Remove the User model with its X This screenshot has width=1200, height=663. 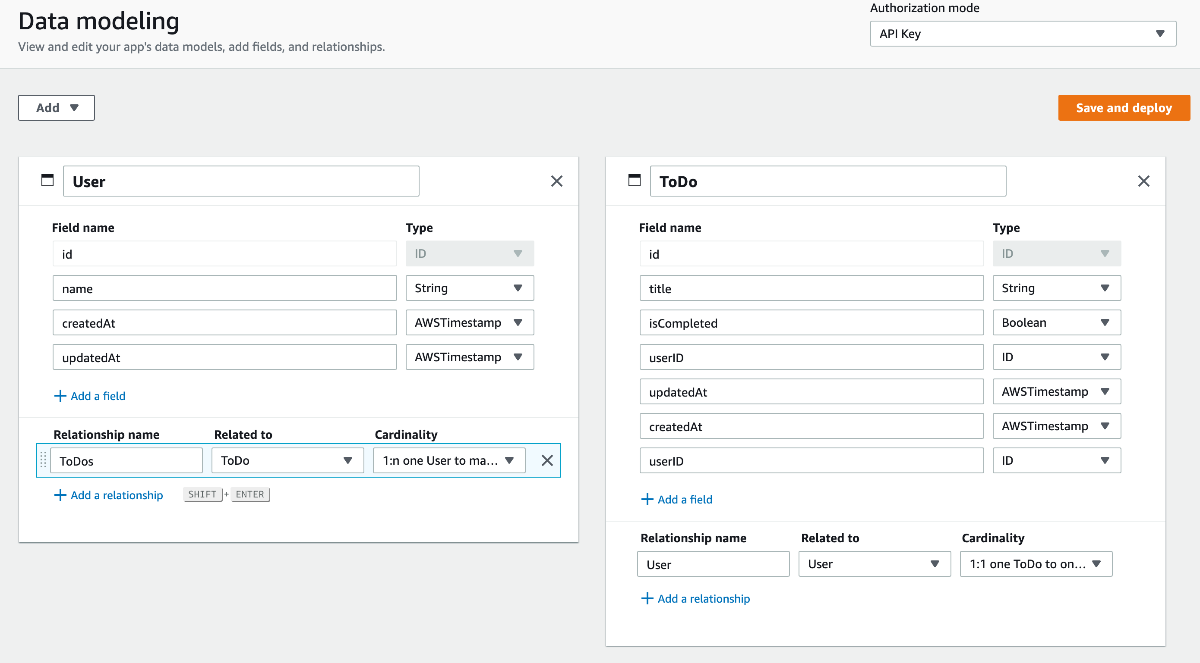[557, 181]
